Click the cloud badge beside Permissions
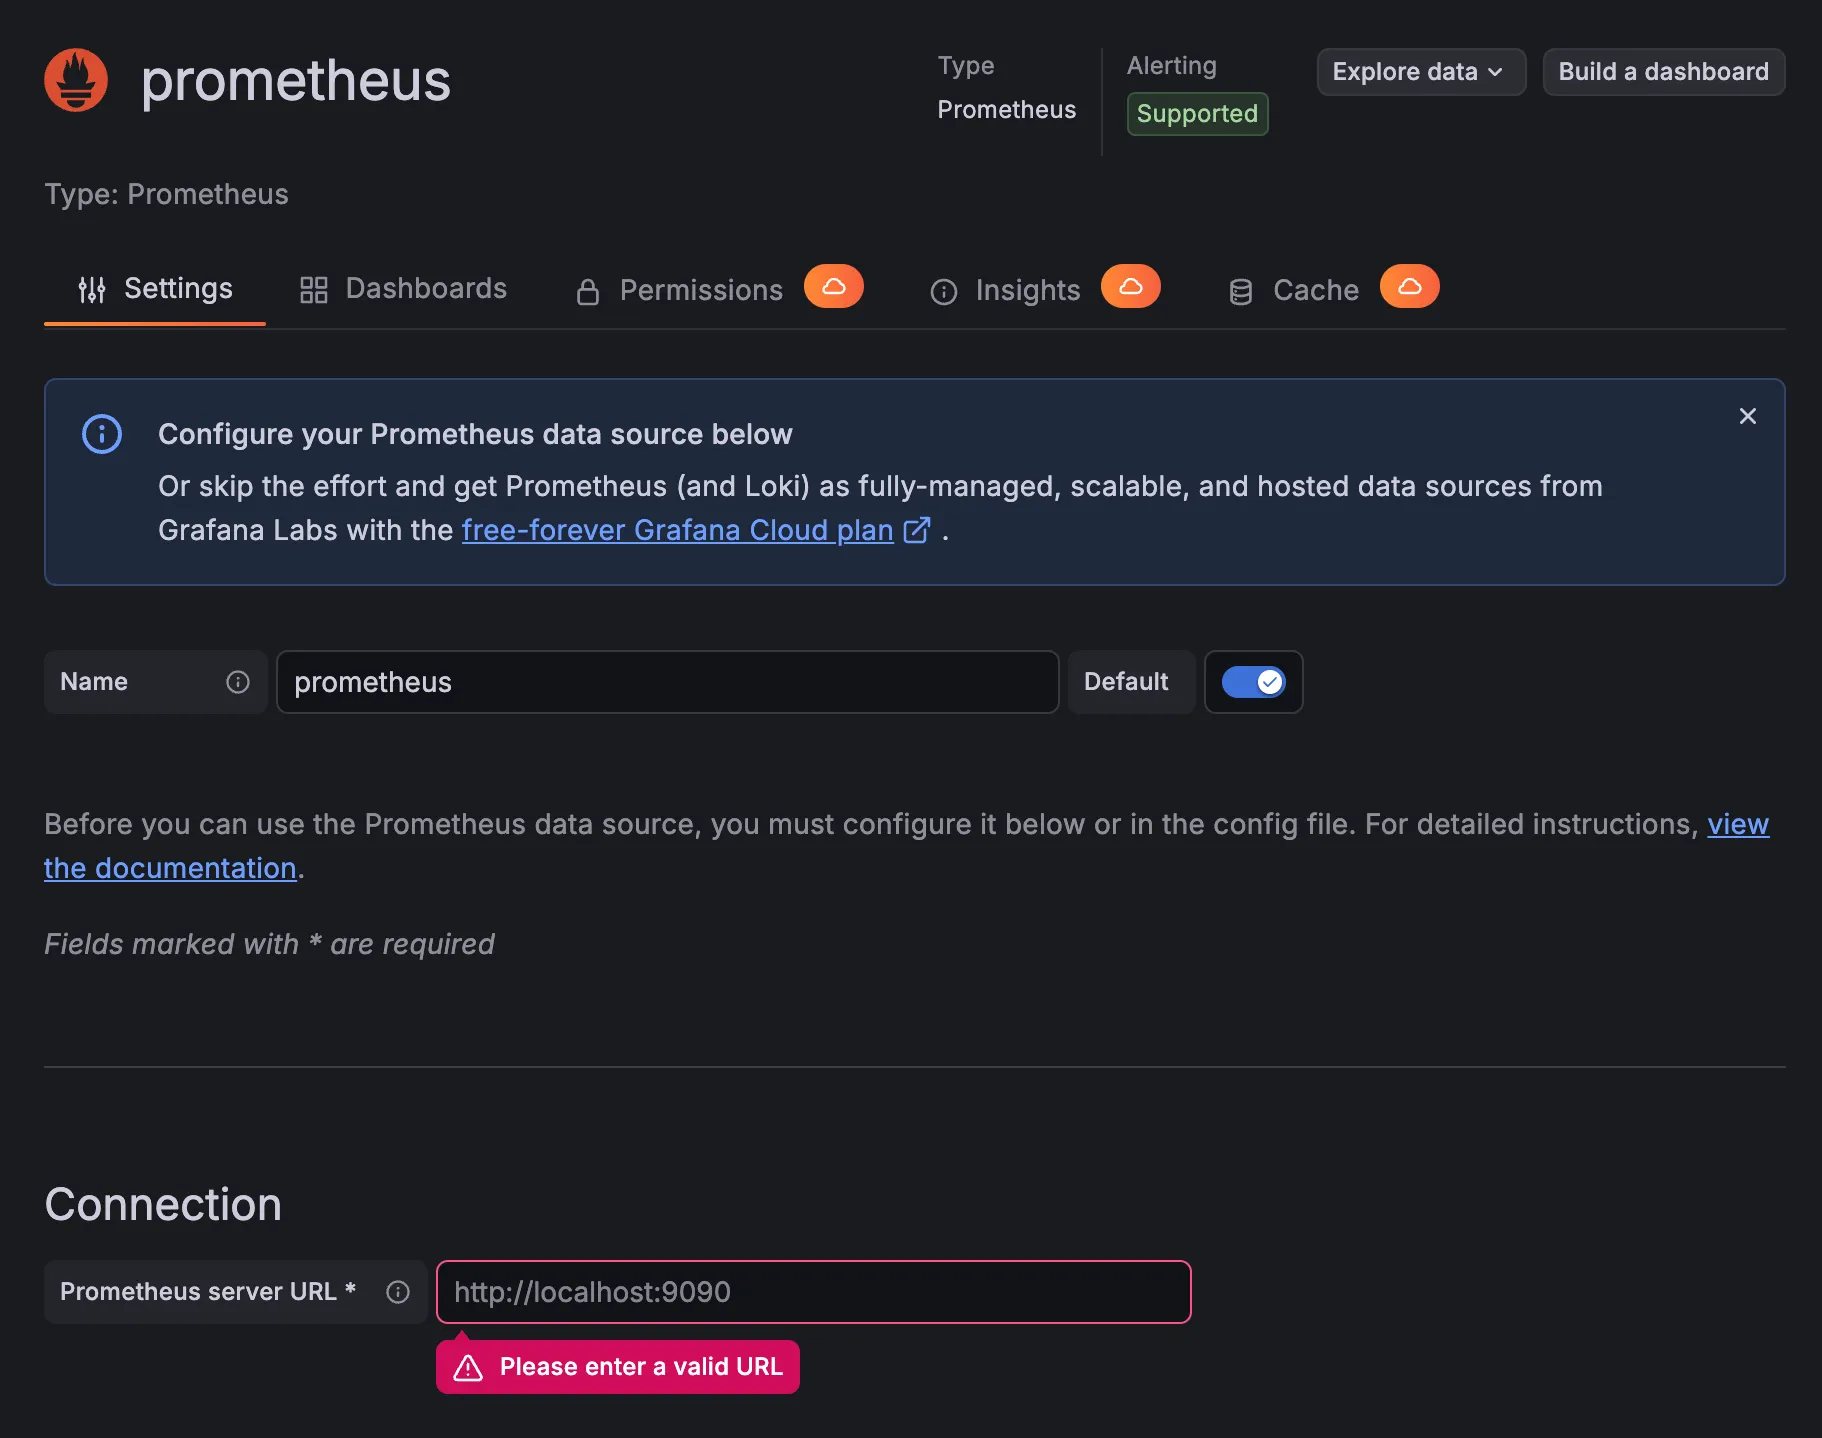The width and height of the screenshot is (1822, 1438). click(x=833, y=287)
